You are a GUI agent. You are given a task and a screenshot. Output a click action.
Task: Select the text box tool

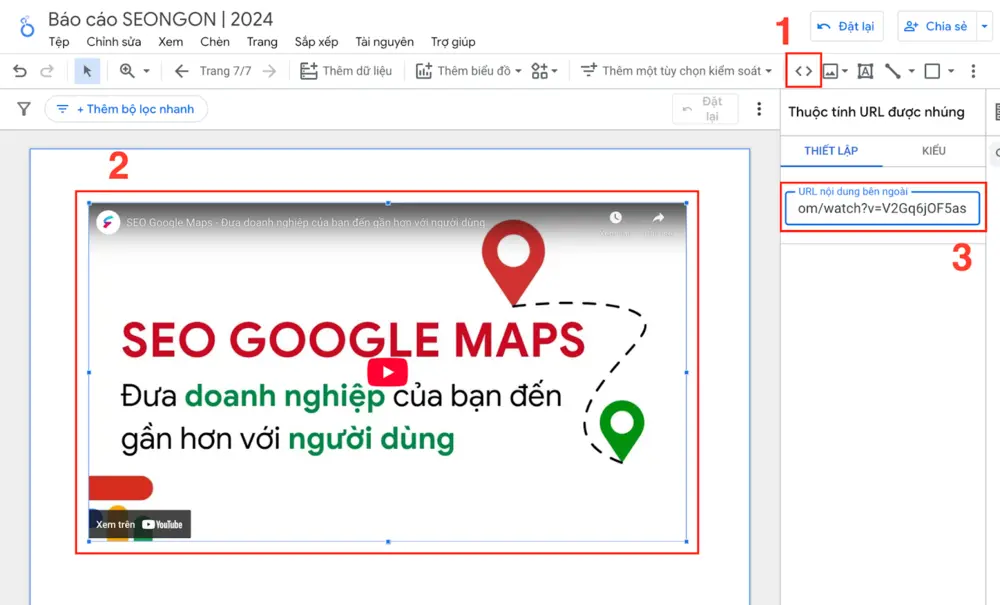click(x=865, y=71)
